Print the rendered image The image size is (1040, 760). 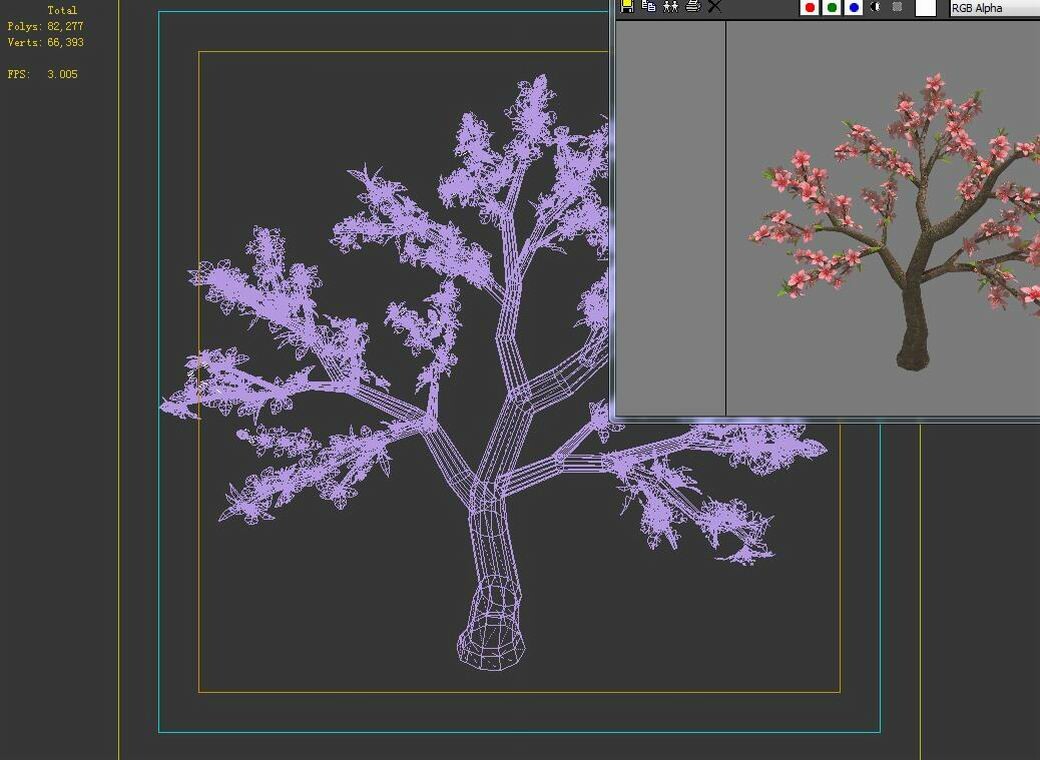693,7
